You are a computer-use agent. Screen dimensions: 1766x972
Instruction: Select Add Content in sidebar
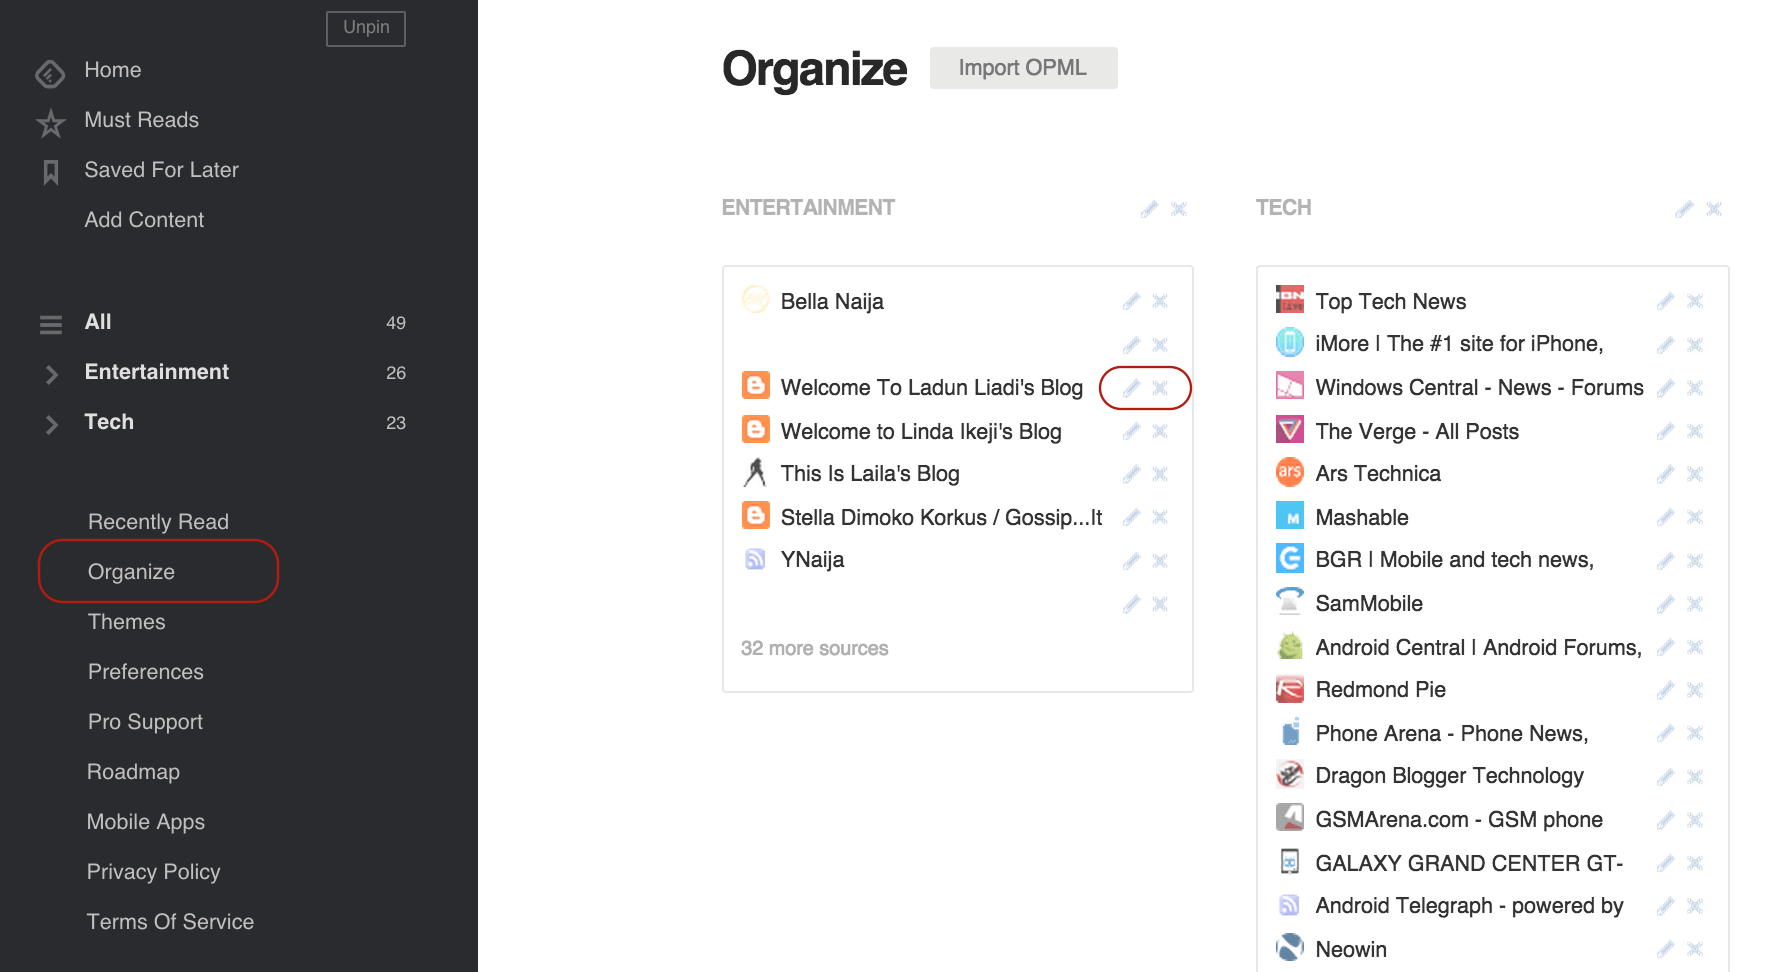[144, 220]
